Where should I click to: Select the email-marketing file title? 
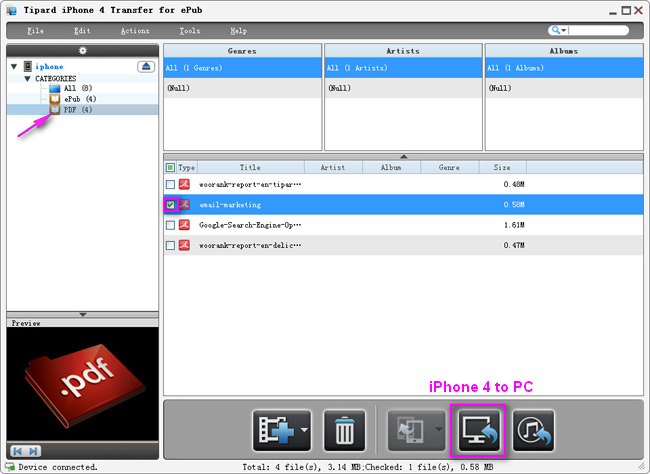[x=230, y=204]
